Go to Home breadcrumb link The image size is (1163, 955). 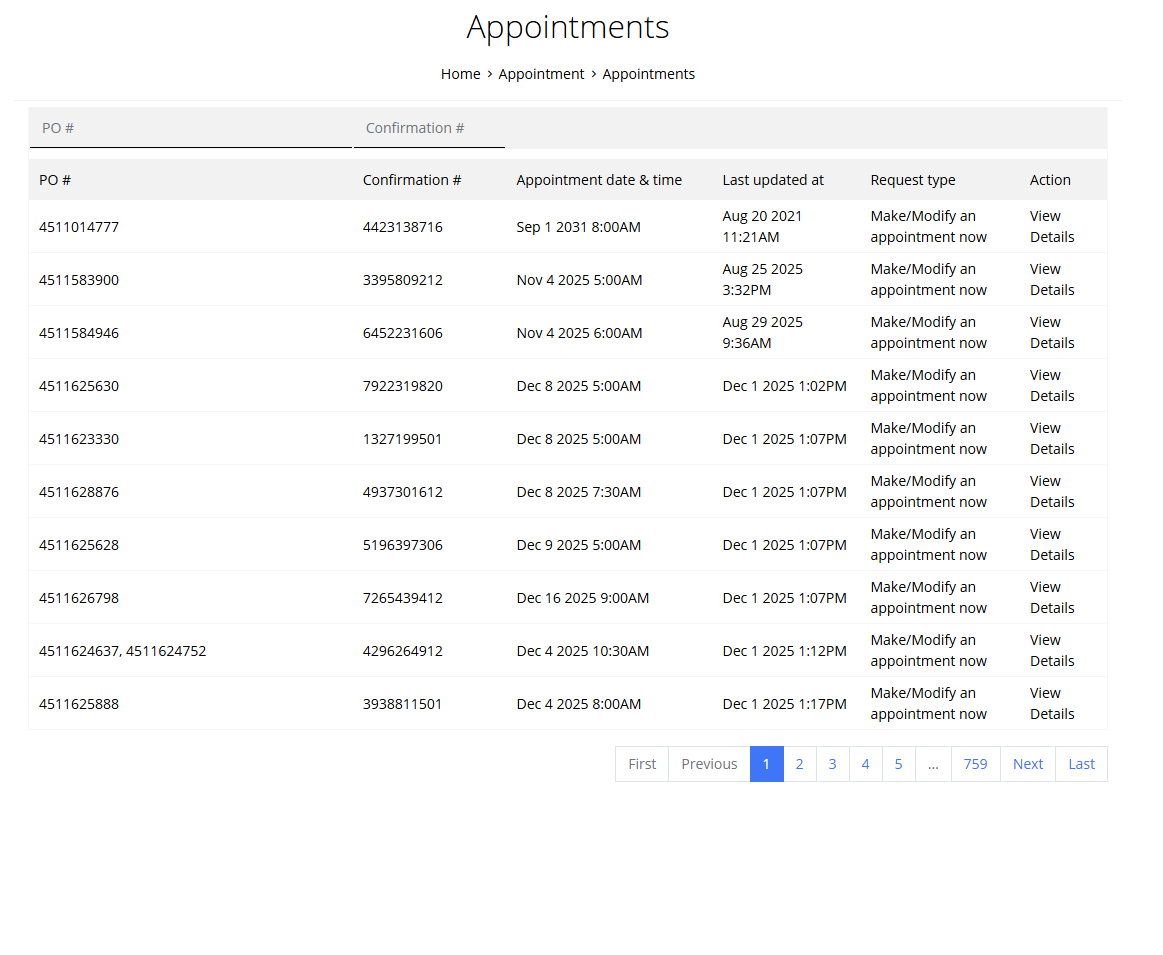(x=460, y=74)
